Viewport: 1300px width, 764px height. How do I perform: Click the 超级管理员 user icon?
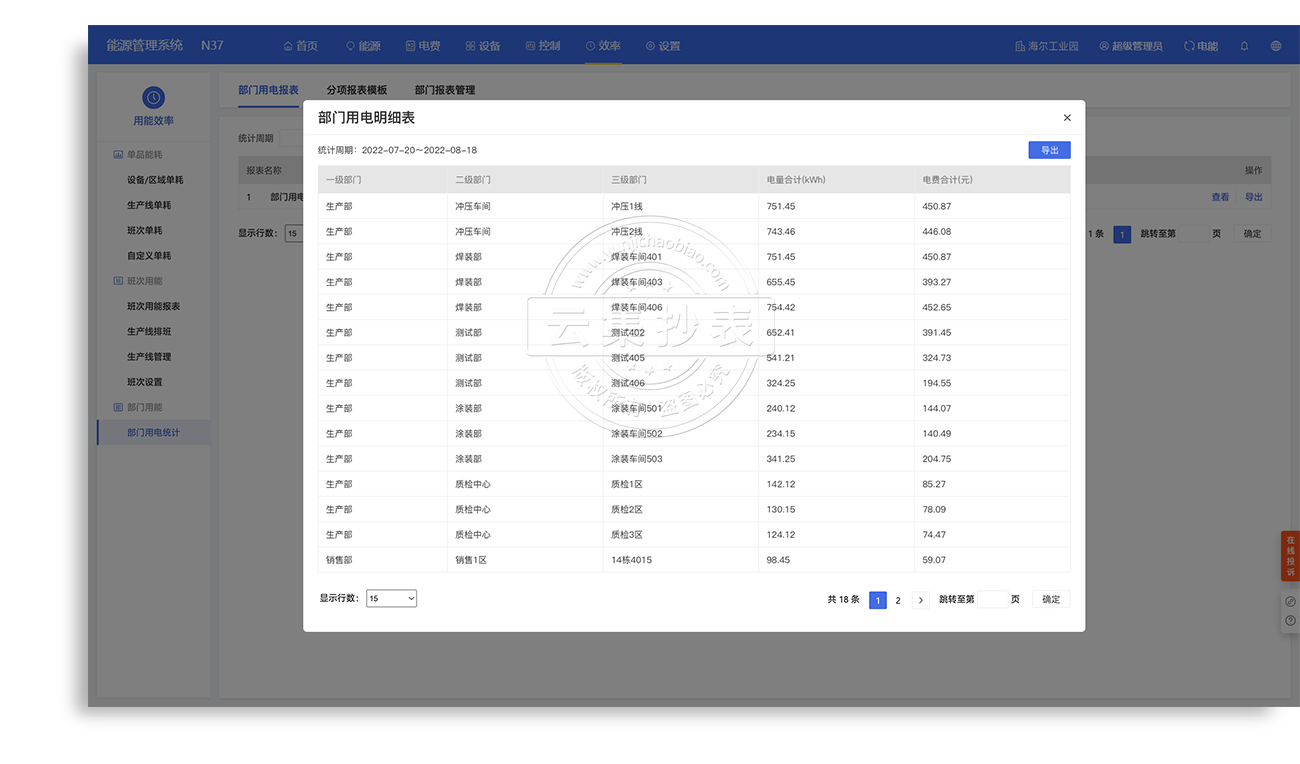coord(1104,46)
